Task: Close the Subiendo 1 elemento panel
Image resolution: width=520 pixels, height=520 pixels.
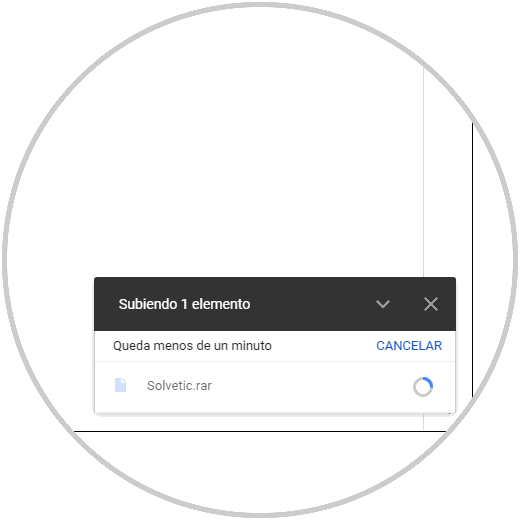Action: click(x=431, y=304)
